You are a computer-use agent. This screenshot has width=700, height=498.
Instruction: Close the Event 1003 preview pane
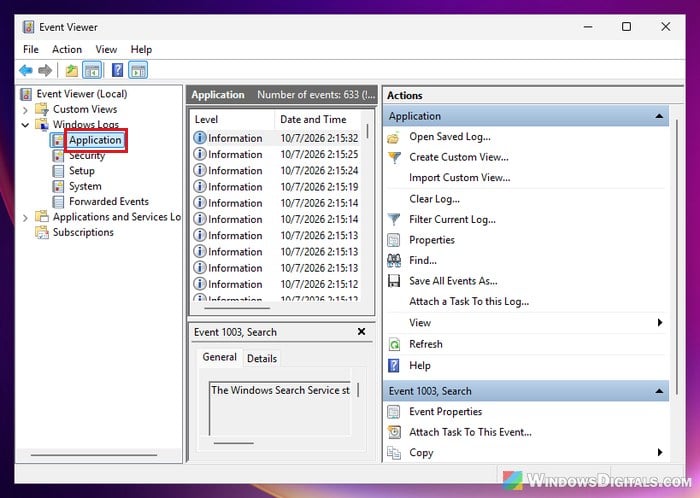[362, 332]
